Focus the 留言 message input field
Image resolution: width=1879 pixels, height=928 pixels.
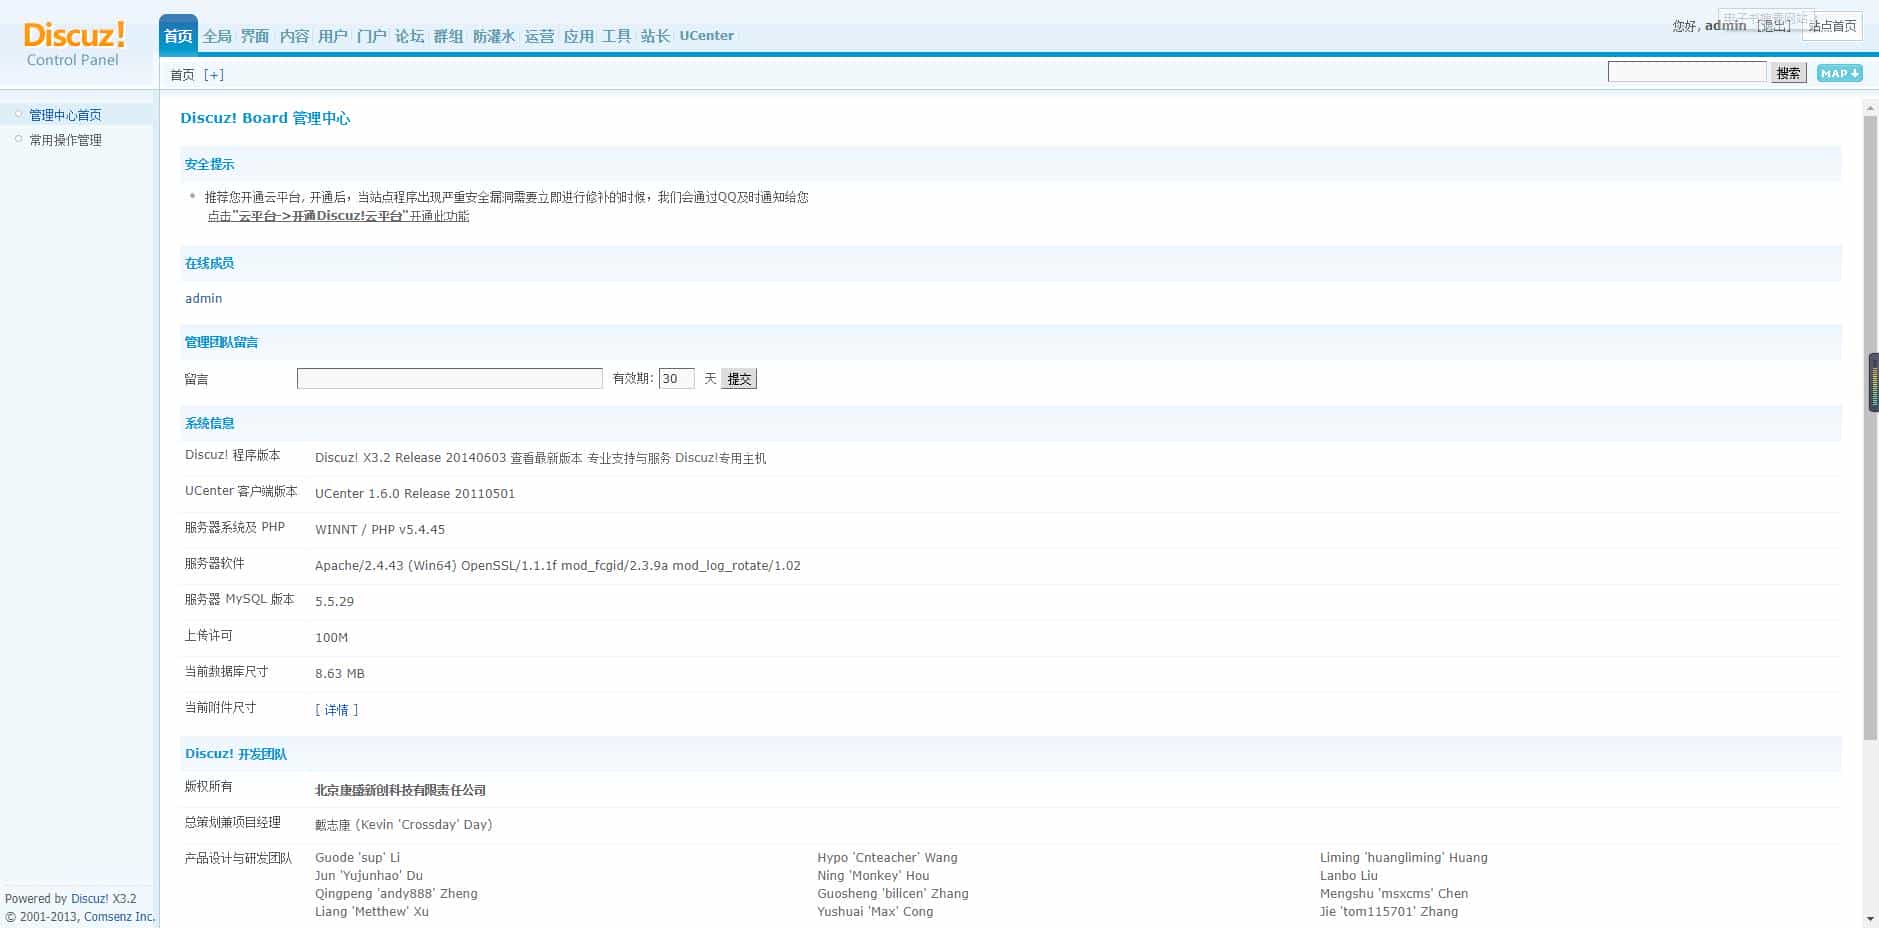point(450,379)
